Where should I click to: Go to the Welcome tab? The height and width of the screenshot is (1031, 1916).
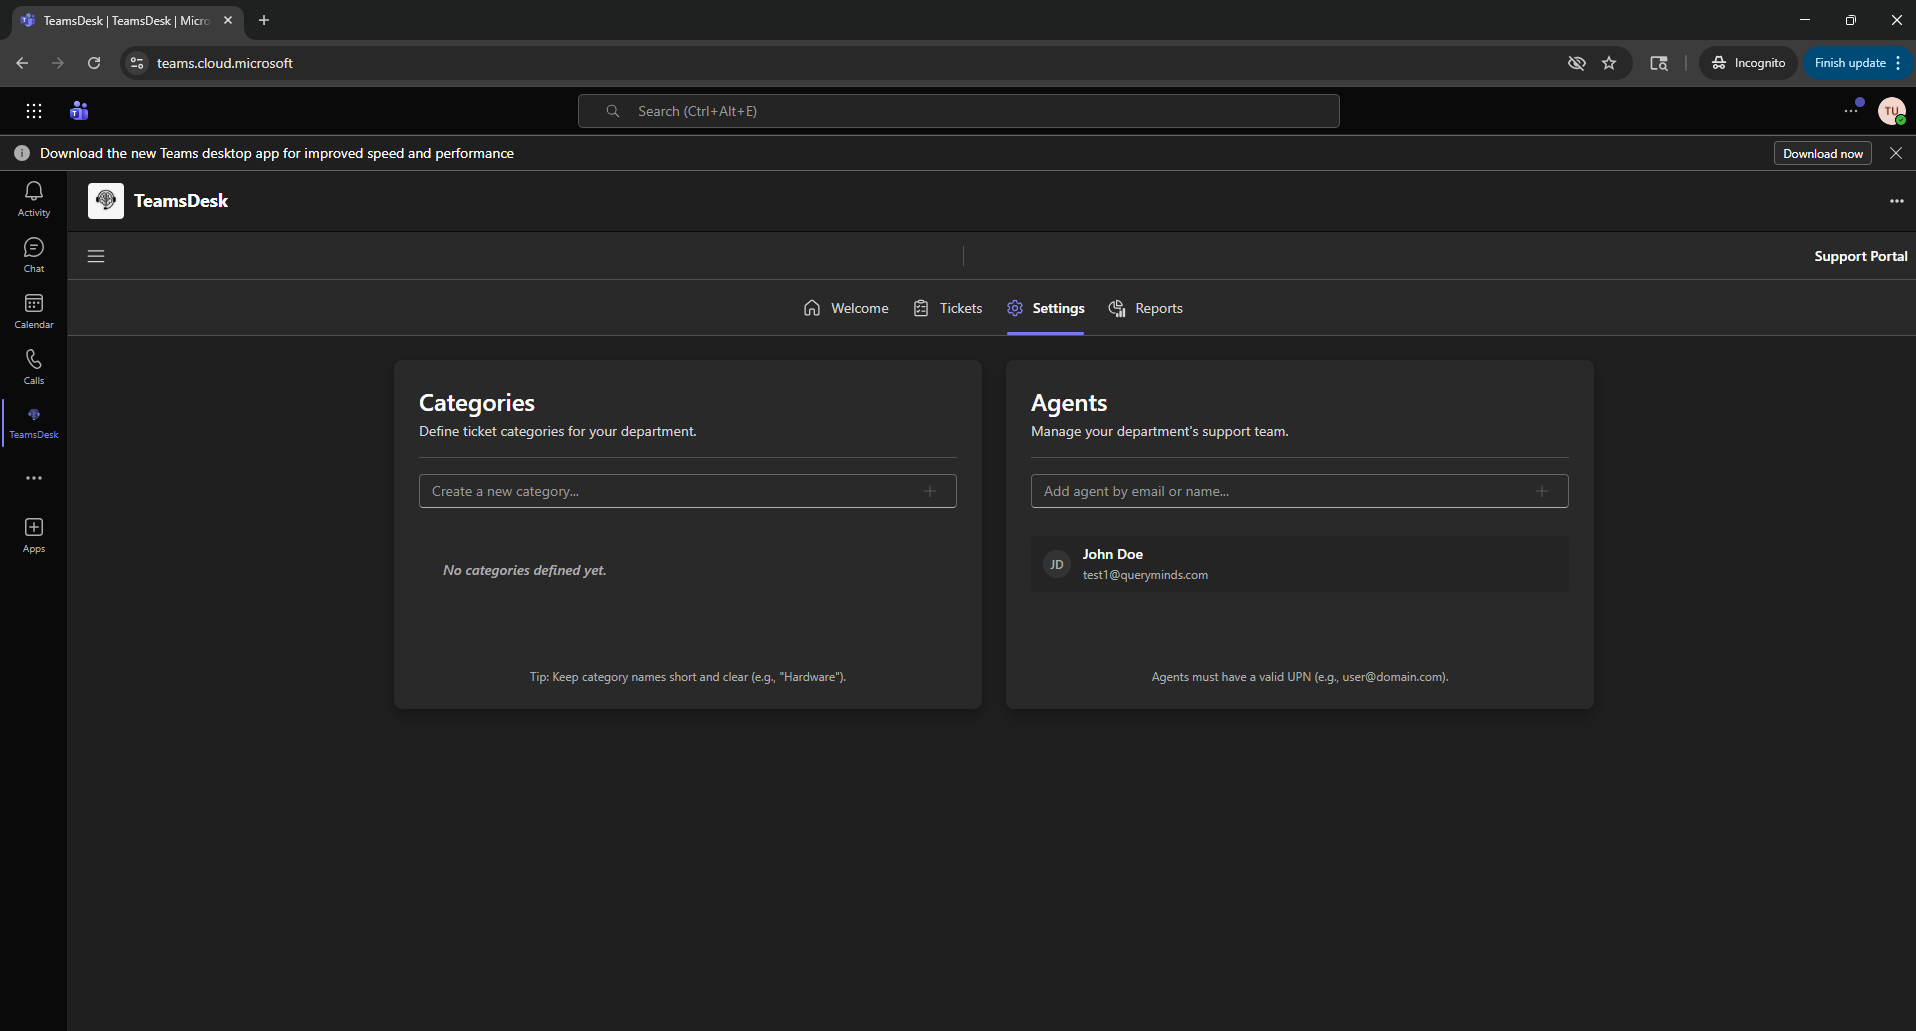coord(846,308)
